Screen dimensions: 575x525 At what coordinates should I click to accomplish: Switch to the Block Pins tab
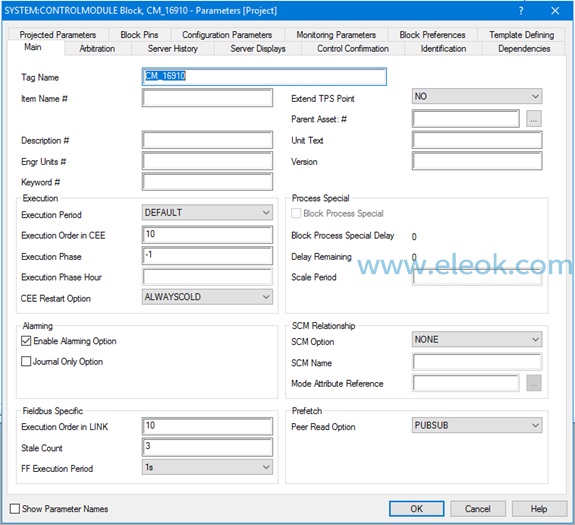(x=139, y=35)
